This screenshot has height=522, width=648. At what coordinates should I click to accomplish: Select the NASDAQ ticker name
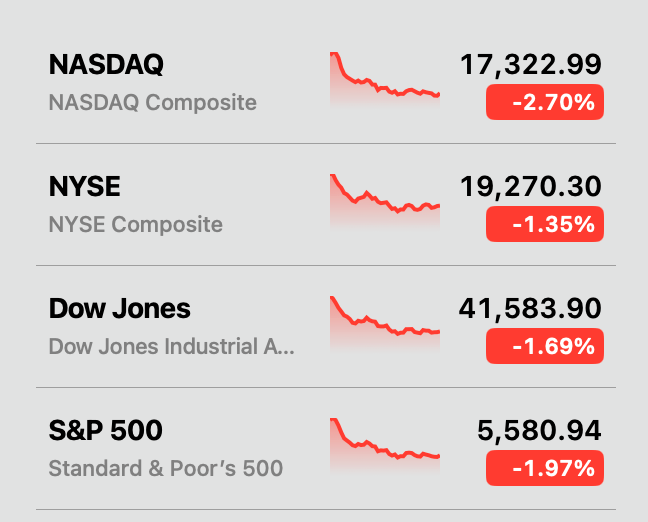[106, 64]
